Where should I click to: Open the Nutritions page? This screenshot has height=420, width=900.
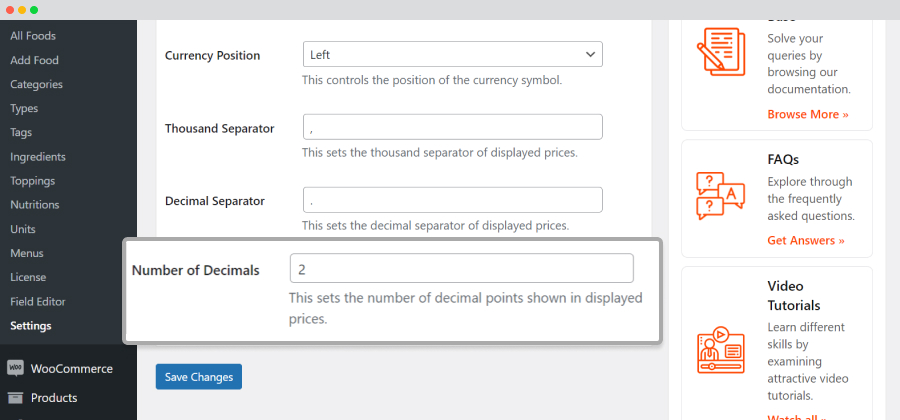pyautogui.click(x=34, y=205)
